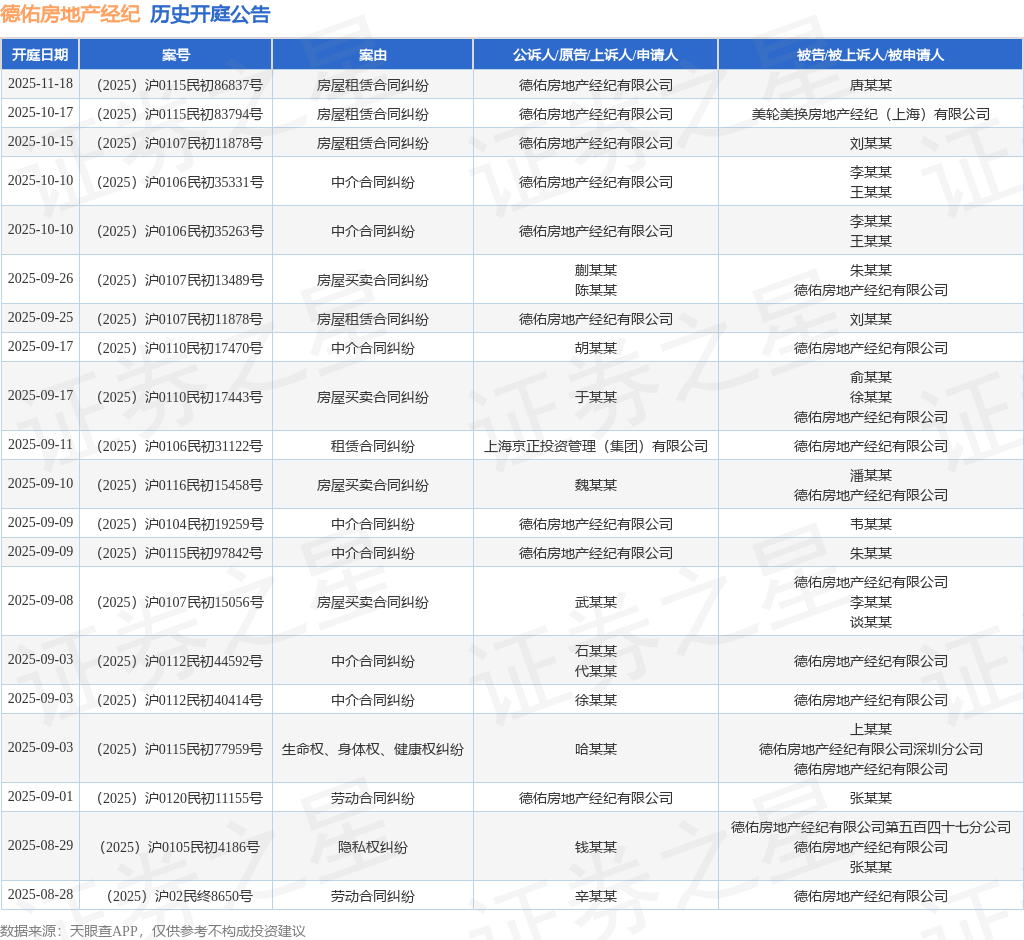Select the 案由 column header
Image resolution: width=1024 pixels, height=940 pixels.
coord(372,55)
